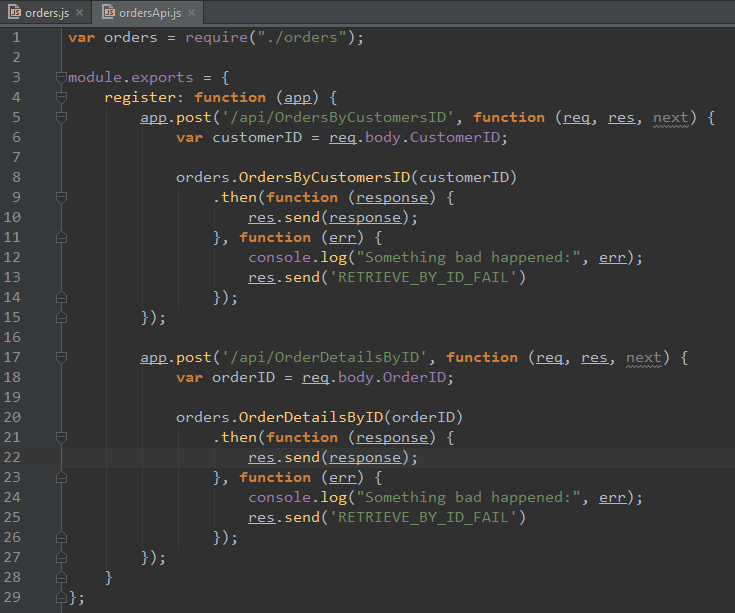
Task: Click line number 22 in the gutter
Action: coord(12,457)
